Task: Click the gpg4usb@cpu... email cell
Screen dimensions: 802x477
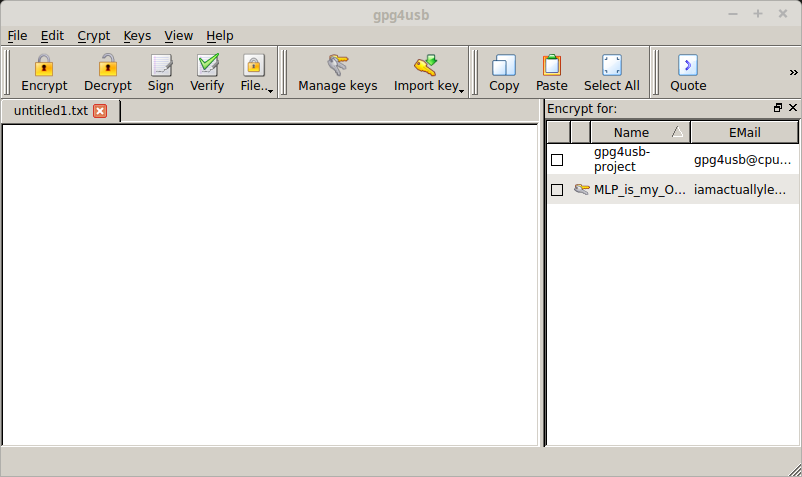Action: (x=742, y=160)
